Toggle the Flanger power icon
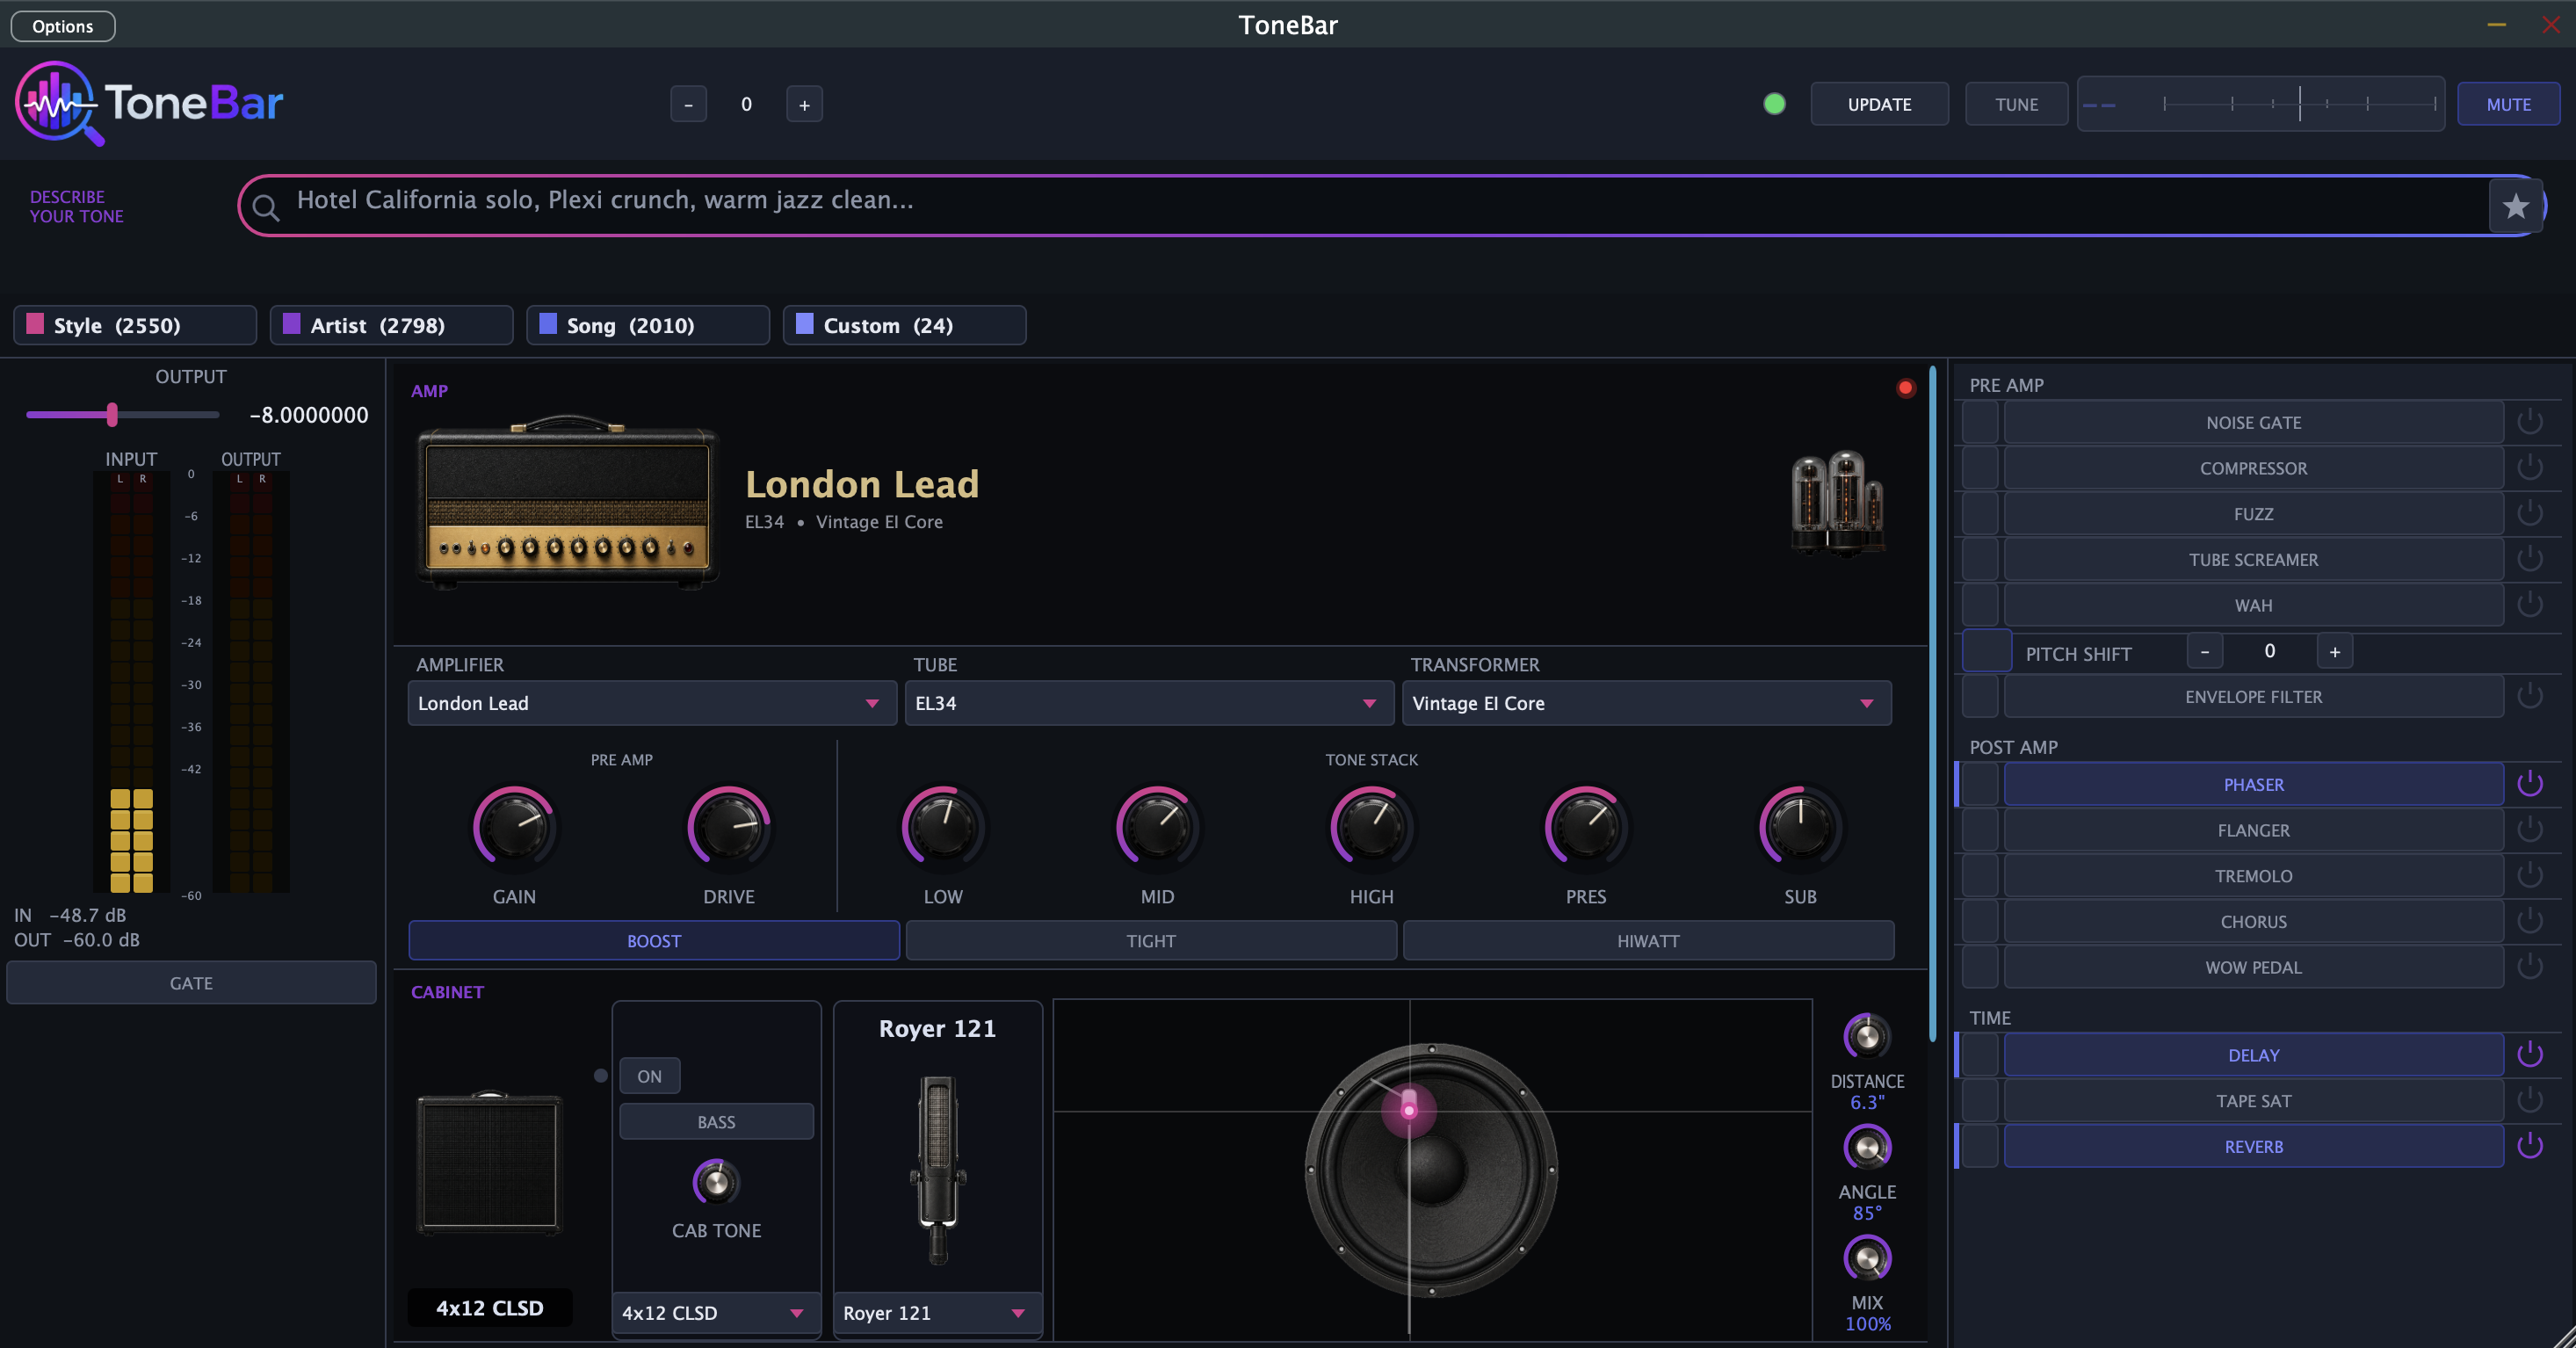The image size is (2576, 1348). coord(2529,829)
